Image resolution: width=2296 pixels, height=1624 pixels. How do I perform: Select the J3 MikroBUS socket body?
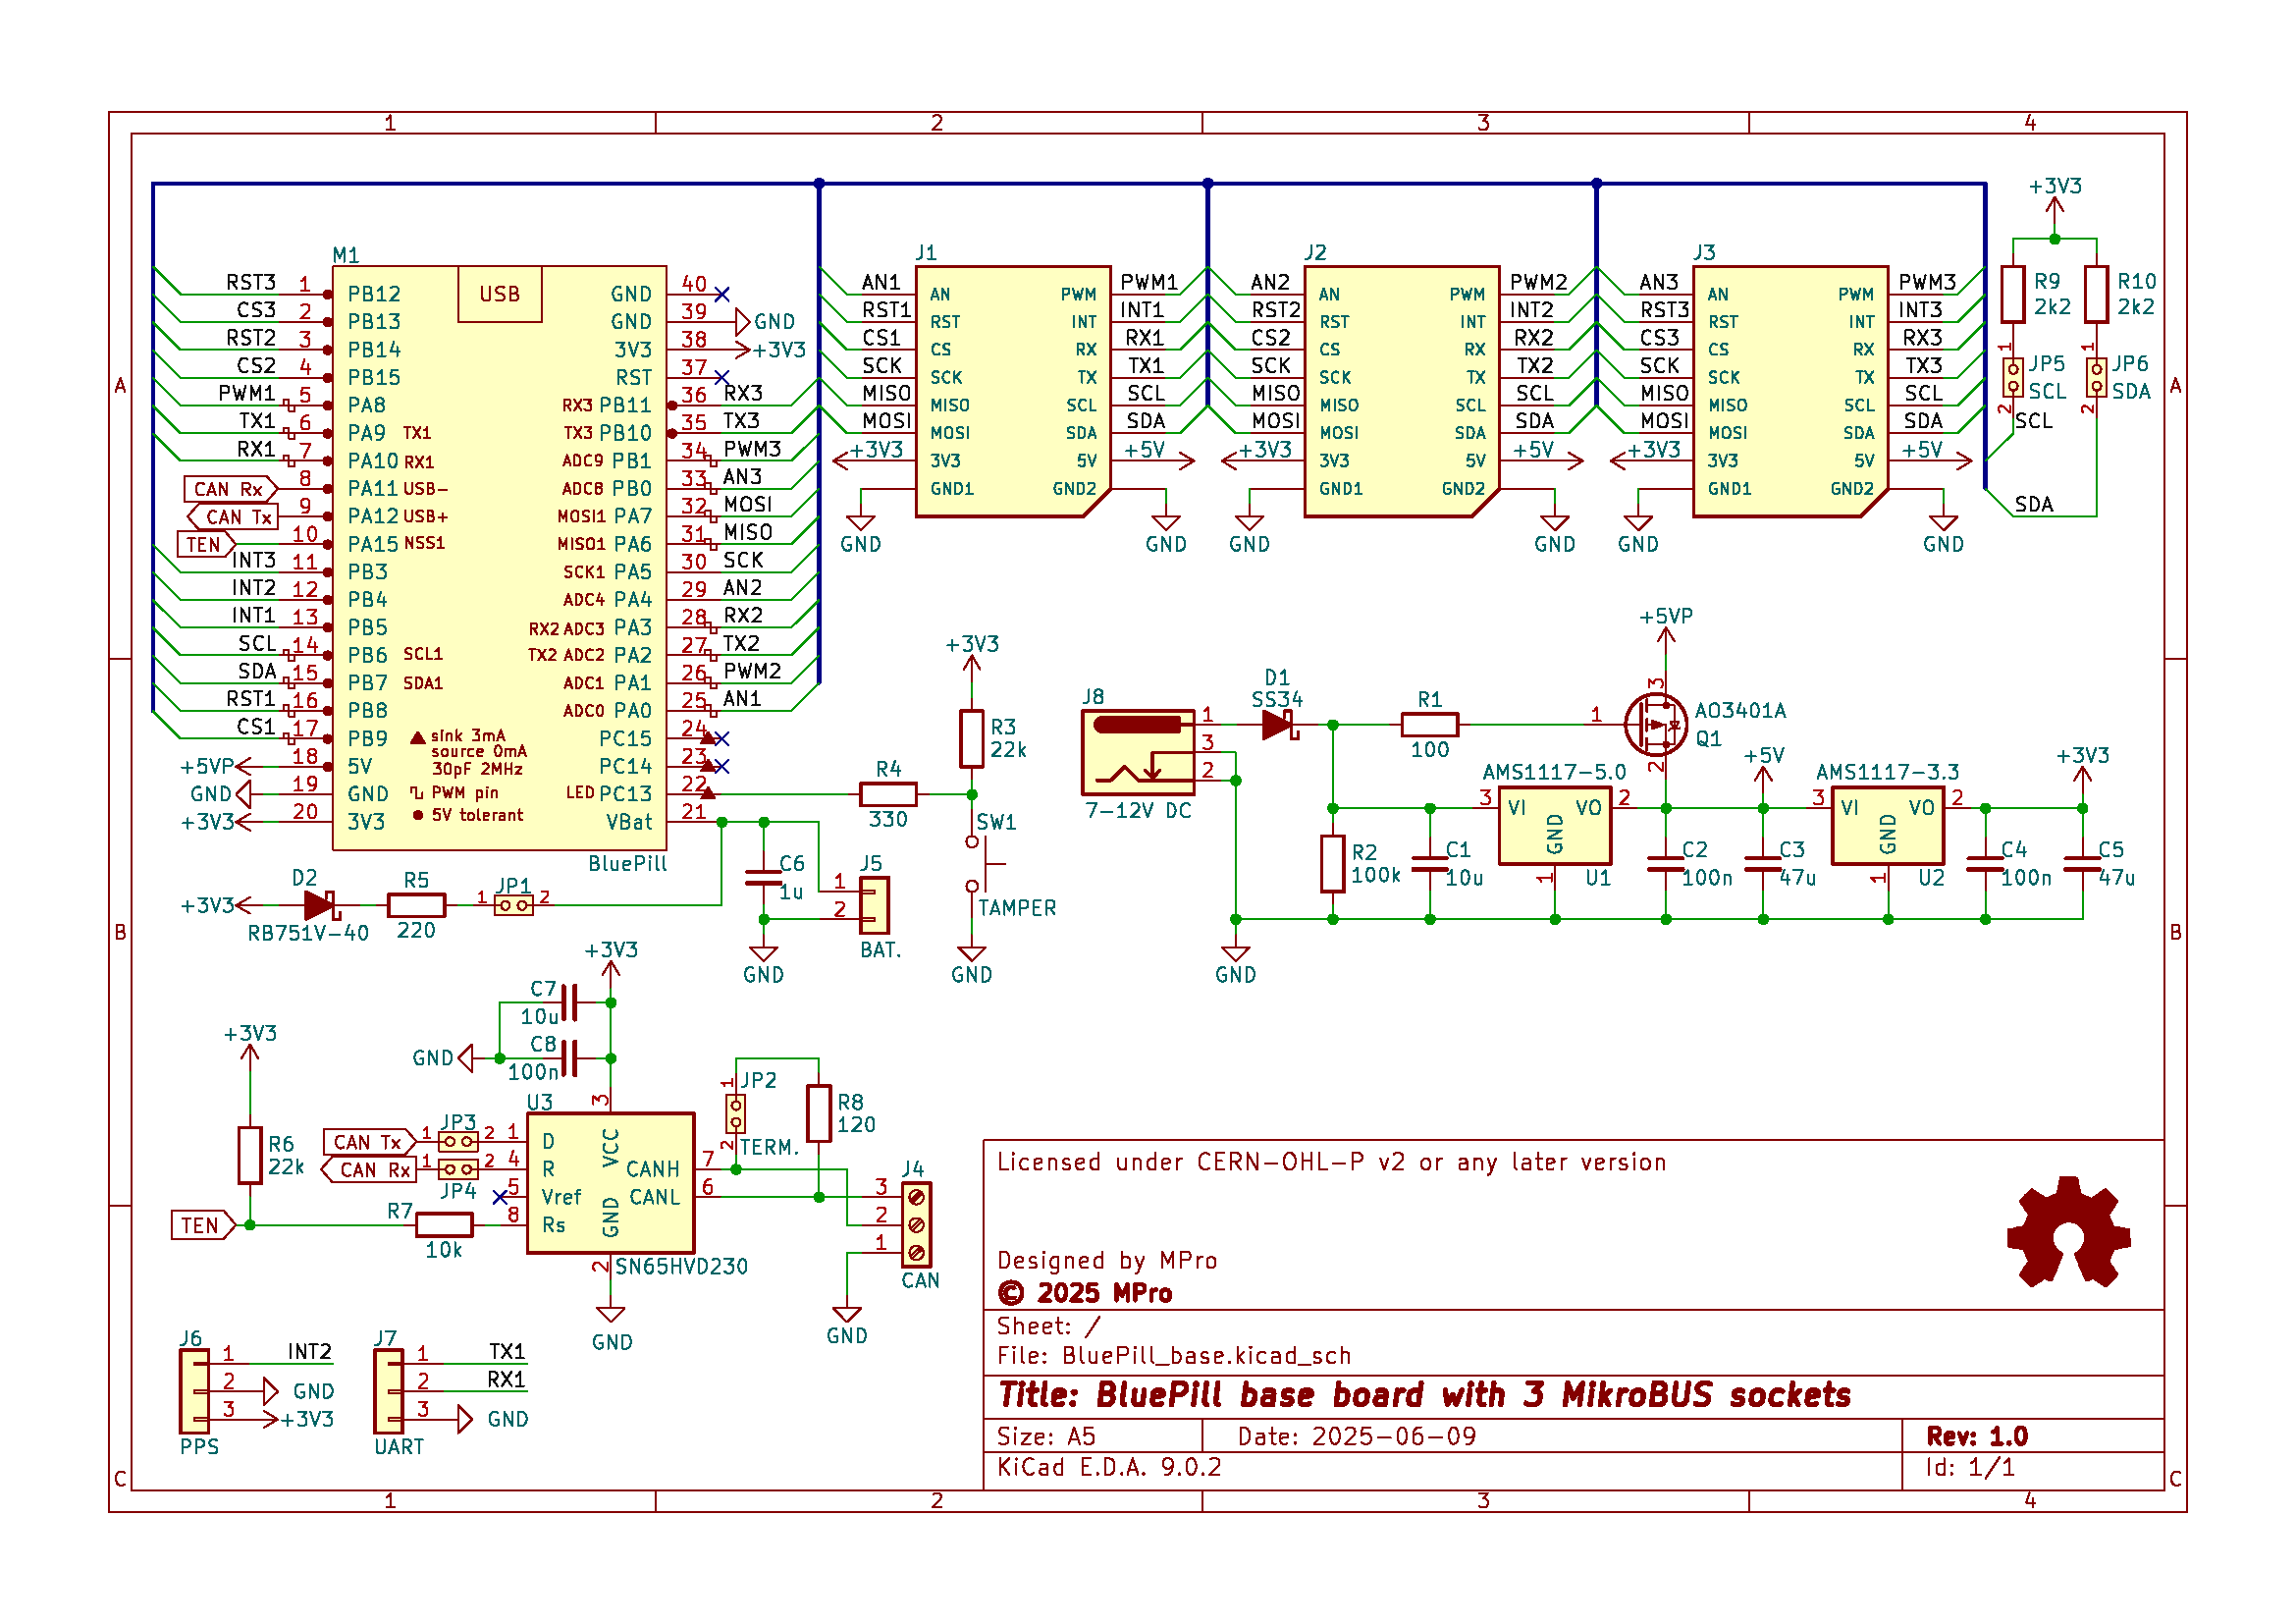click(1790, 391)
